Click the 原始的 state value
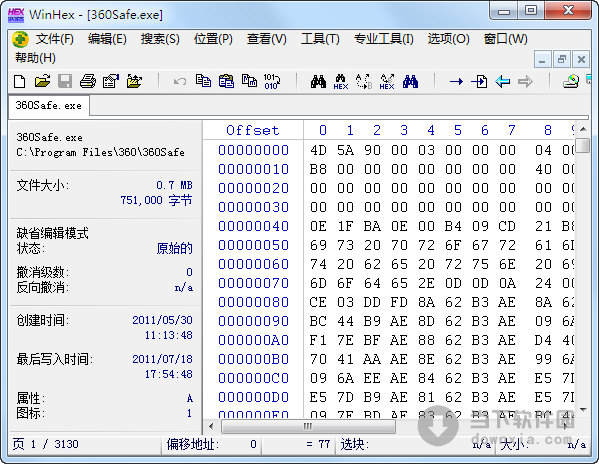599x464 pixels. coord(175,249)
